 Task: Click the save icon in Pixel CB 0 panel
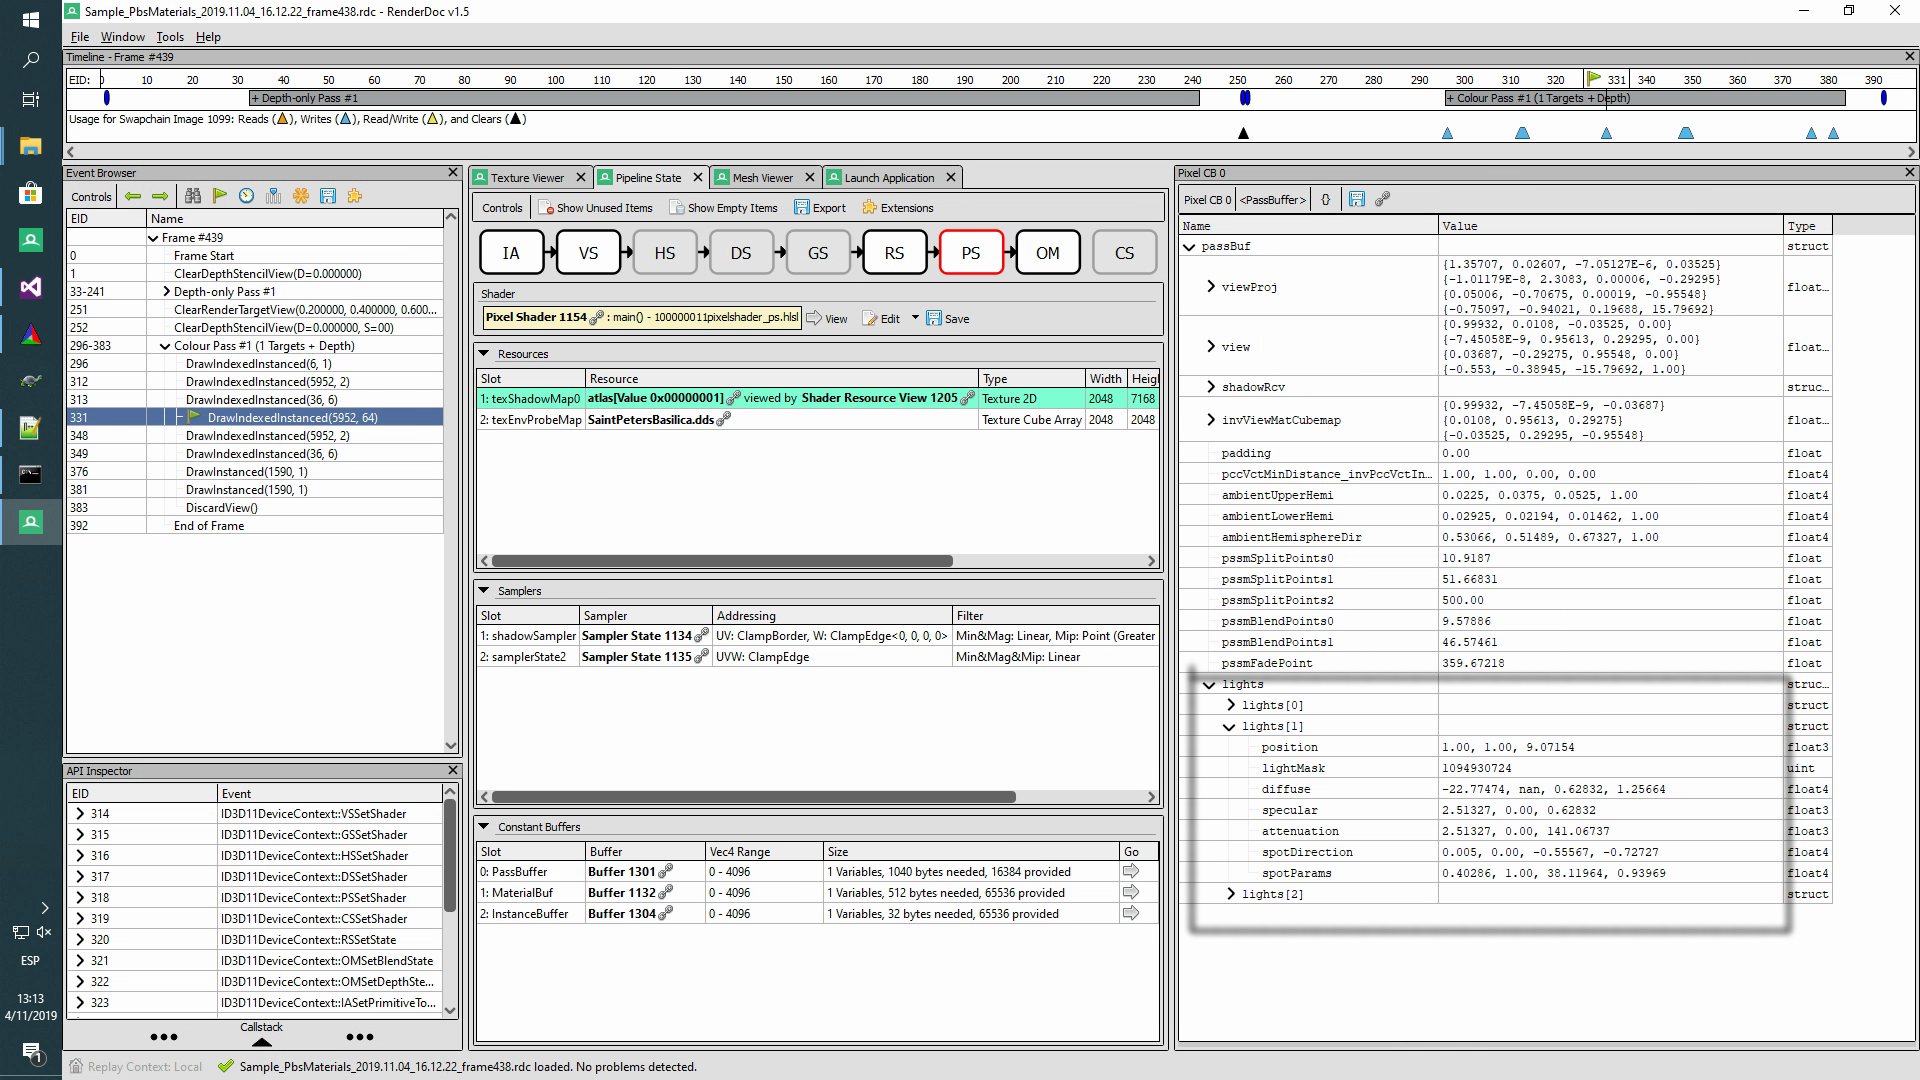click(1357, 199)
